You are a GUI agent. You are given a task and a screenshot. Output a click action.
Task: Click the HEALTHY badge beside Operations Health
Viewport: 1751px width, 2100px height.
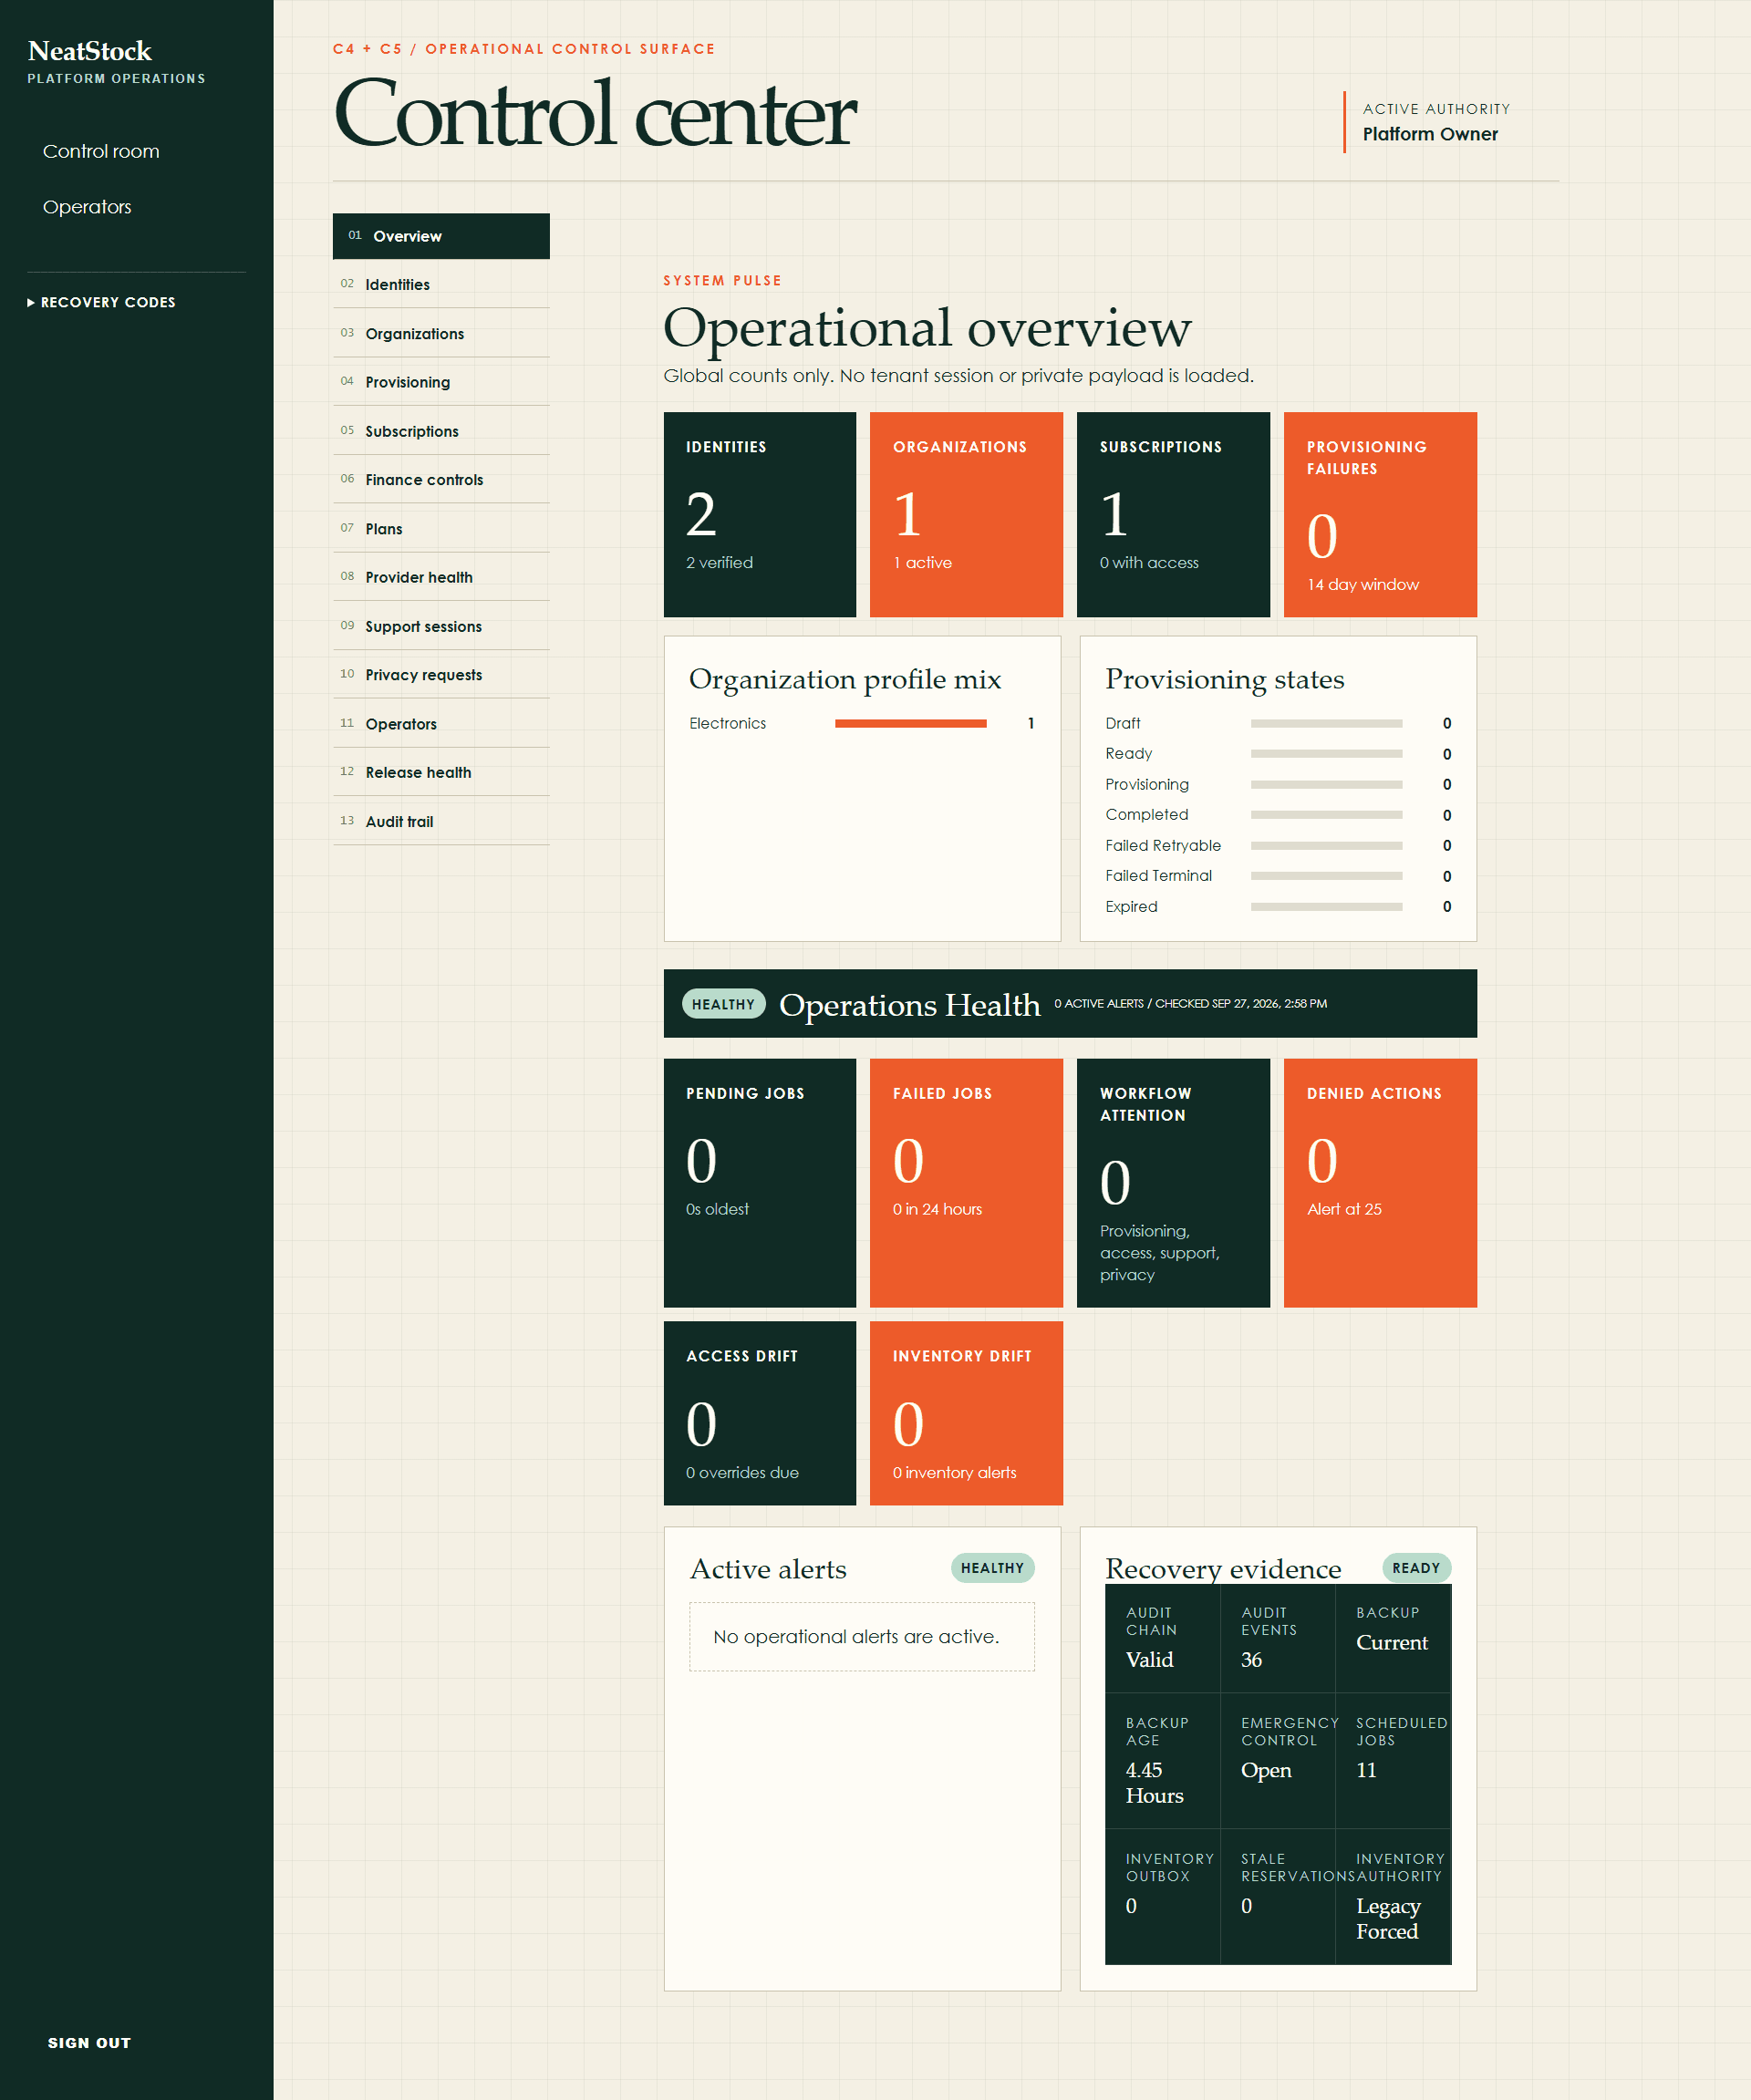[724, 1004]
